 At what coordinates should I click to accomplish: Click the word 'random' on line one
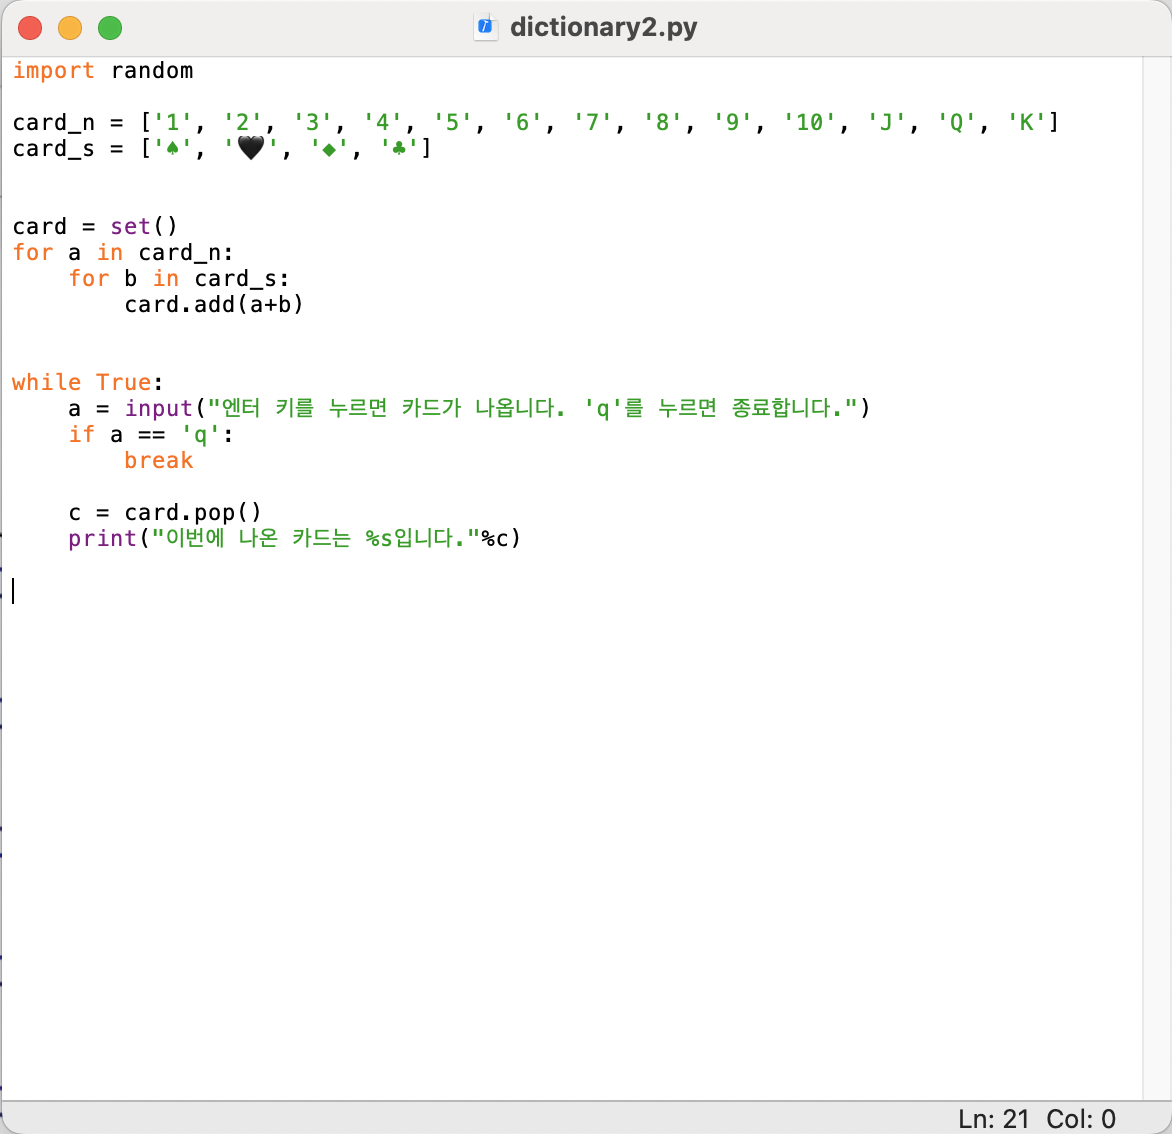[152, 71]
